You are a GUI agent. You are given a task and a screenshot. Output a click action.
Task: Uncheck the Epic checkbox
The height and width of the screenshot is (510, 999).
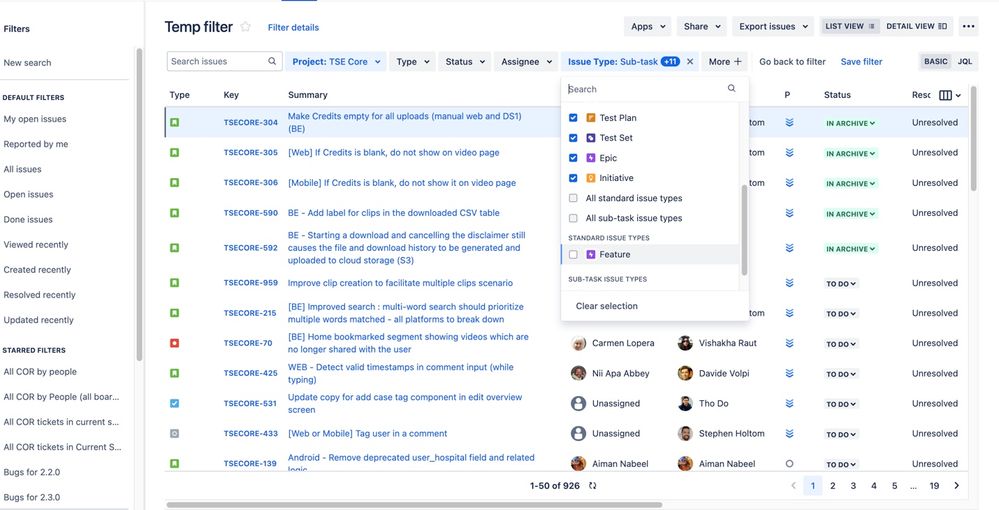coord(573,158)
